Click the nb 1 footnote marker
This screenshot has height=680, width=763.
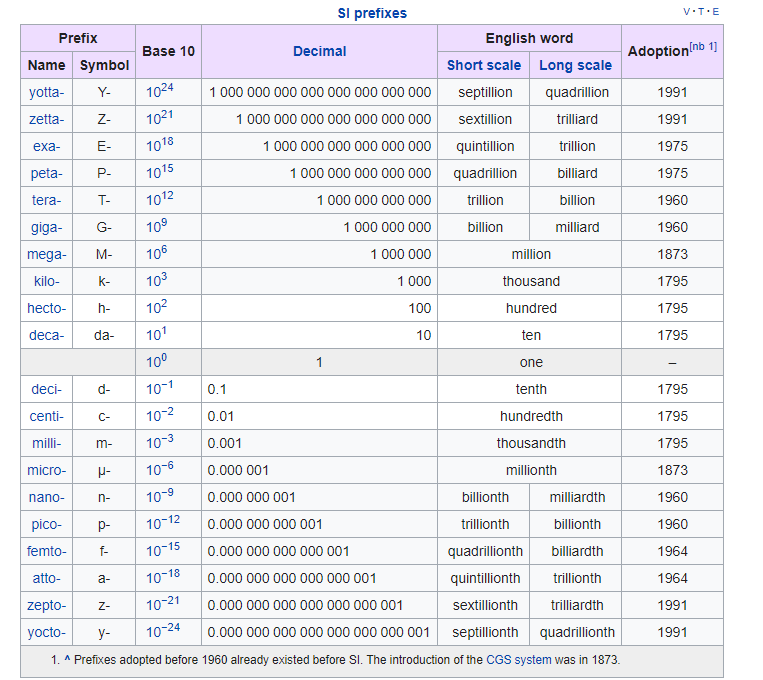(x=703, y=46)
